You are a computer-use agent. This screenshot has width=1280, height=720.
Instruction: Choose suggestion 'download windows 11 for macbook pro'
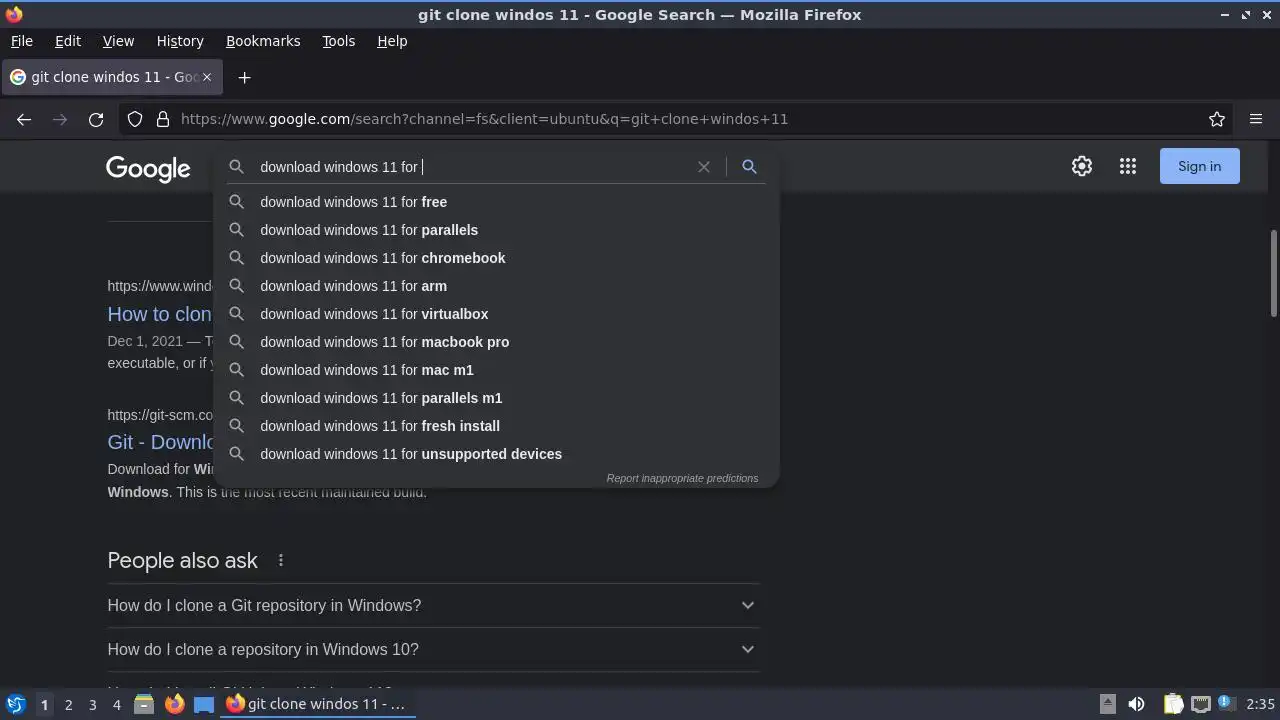point(496,342)
